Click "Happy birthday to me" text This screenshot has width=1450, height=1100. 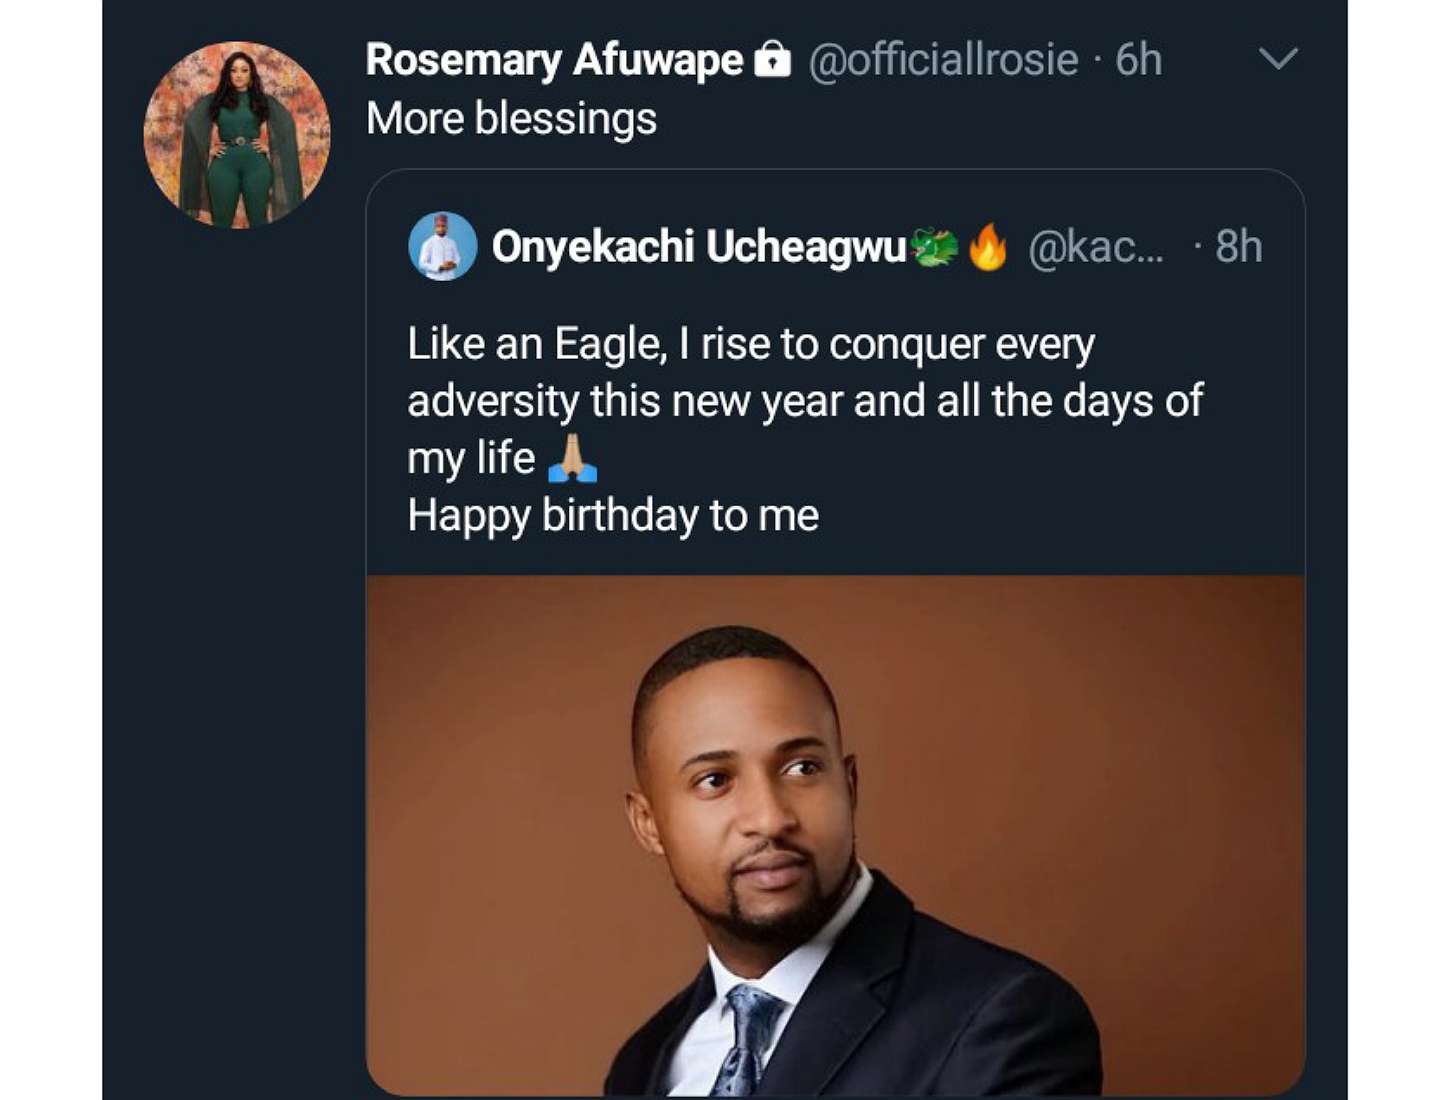tap(613, 516)
